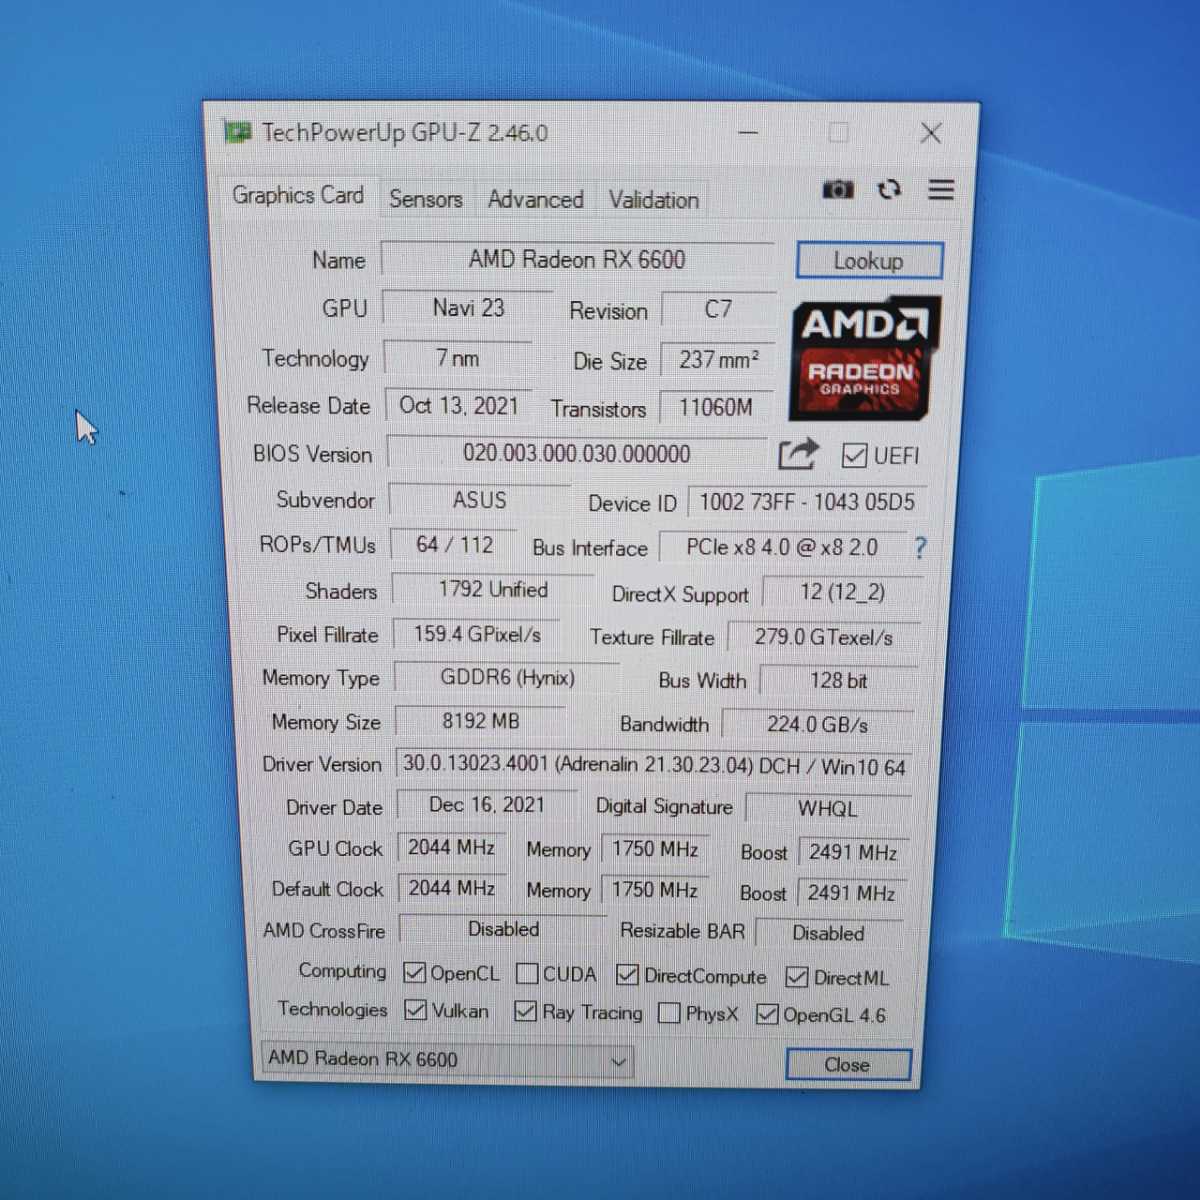Toggle the DirectML checkbox
This screenshot has width=1200, height=1200.
click(797, 977)
